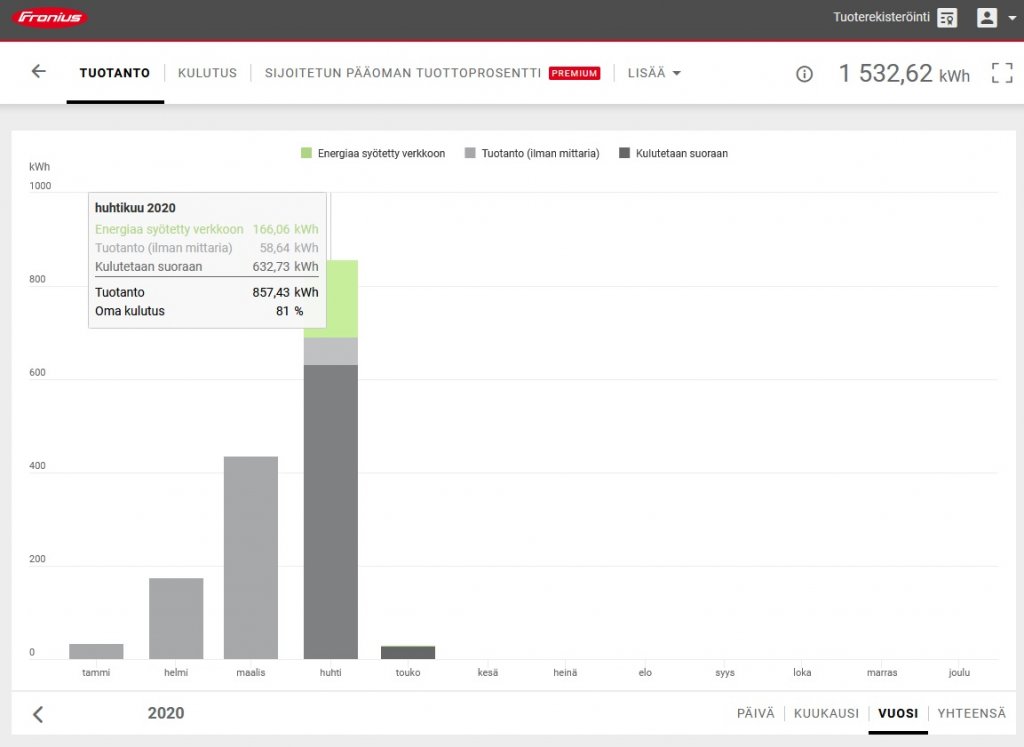
Task: Show the info circle details
Action: point(804,74)
